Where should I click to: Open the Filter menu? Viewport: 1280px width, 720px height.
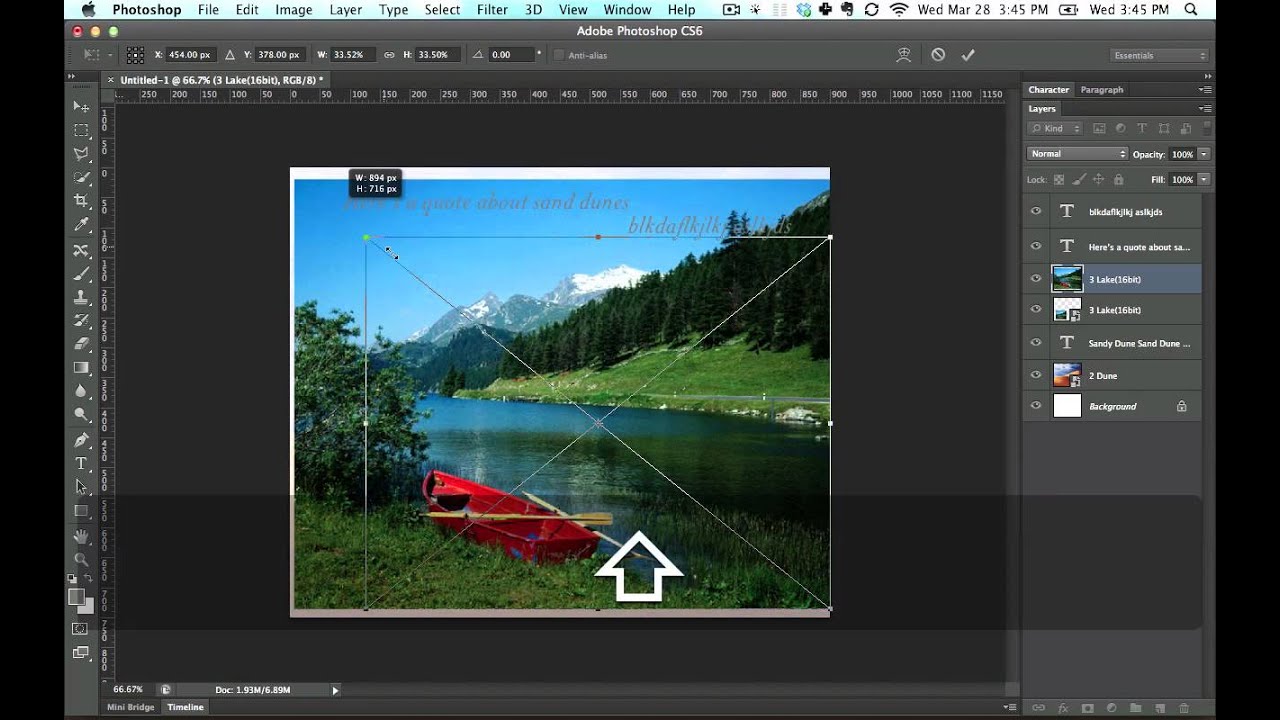pyautogui.click(x=492, y=10)
